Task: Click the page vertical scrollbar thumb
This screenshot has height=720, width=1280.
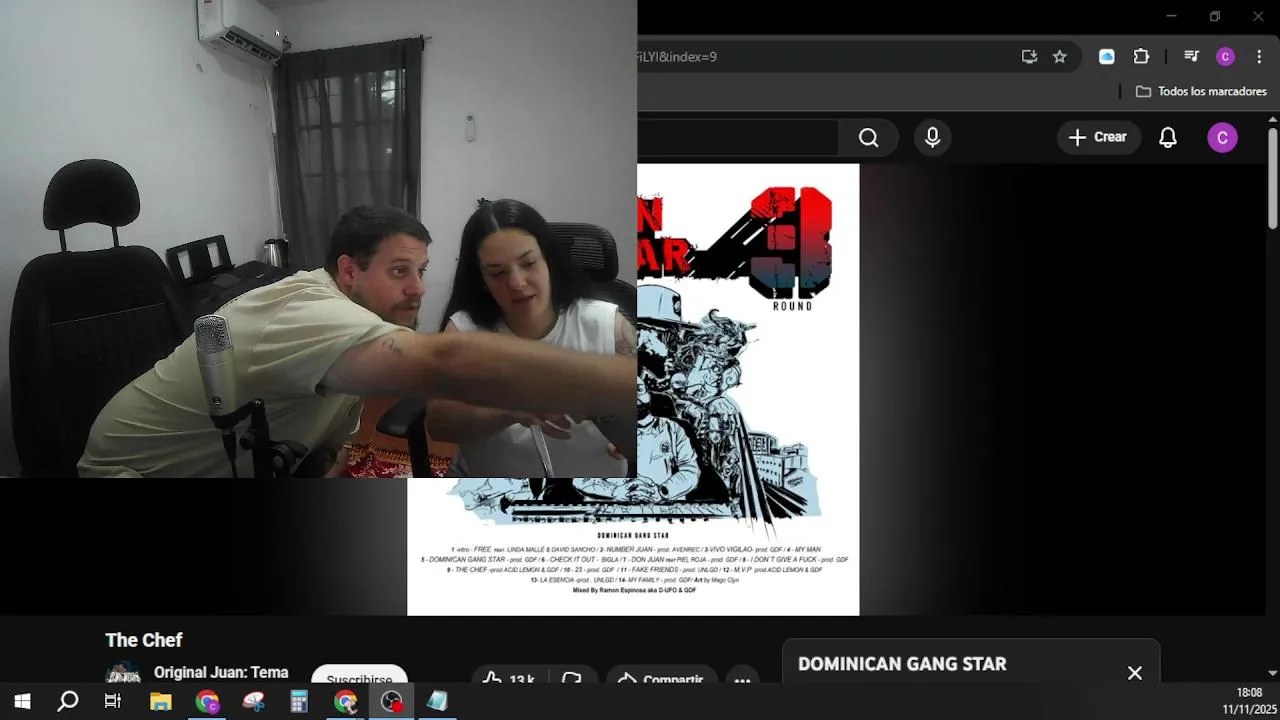Action: pos(1273,180)
